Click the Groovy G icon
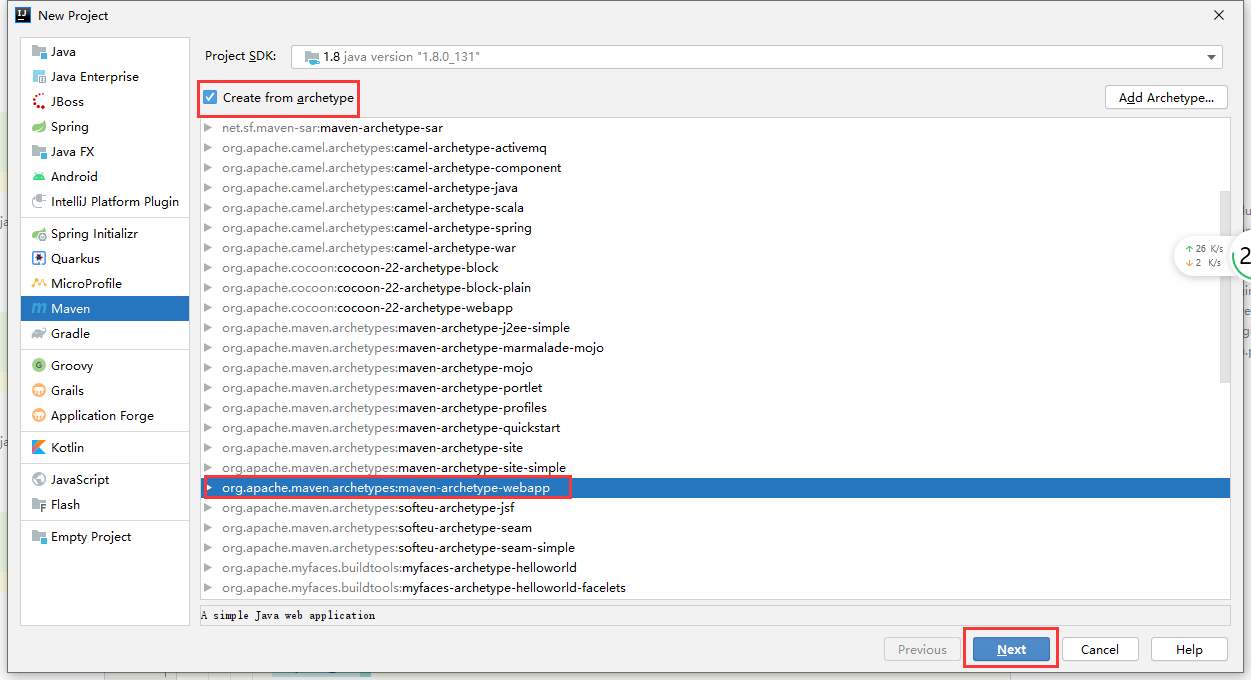Image resolution: width=1251 pixels, height=680 pixels. 39,366
